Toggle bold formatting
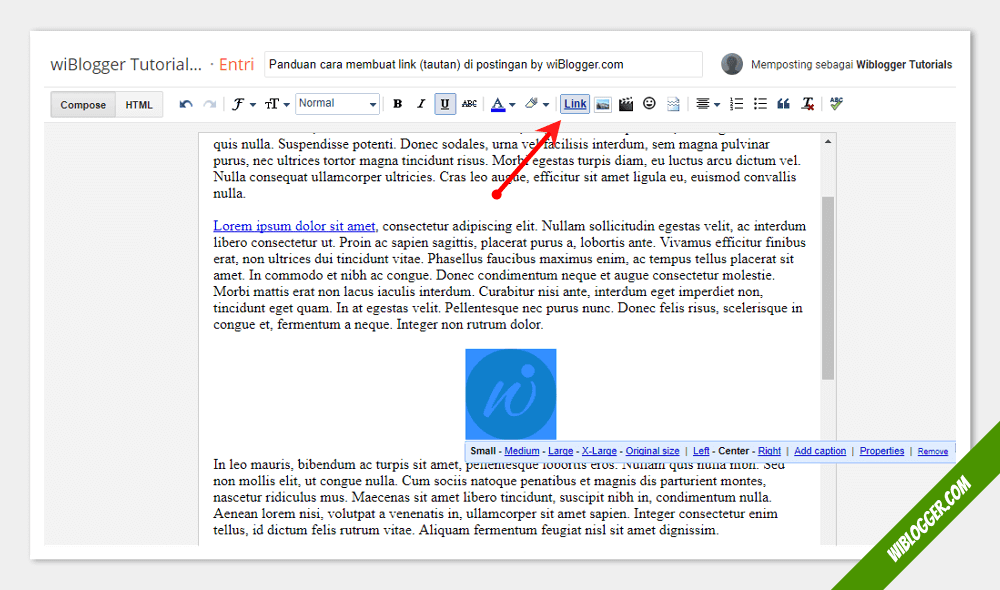The image size is (1000, 590). [397, 104]
